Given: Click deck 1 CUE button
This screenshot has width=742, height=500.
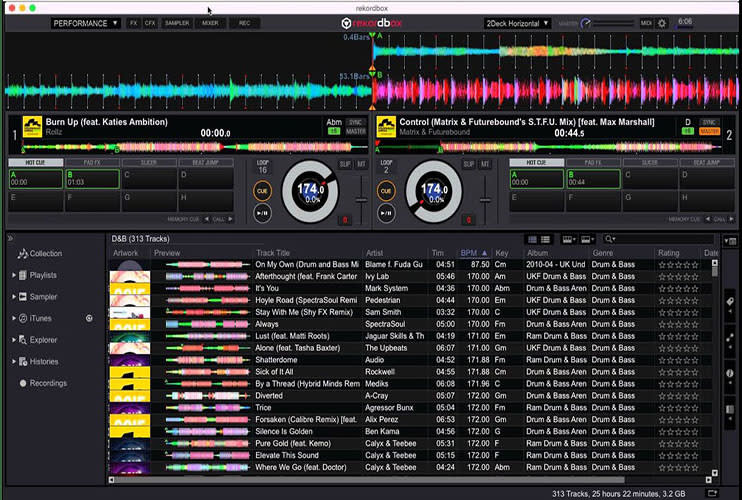Looking at the screenshot, I should coord(262,191).
